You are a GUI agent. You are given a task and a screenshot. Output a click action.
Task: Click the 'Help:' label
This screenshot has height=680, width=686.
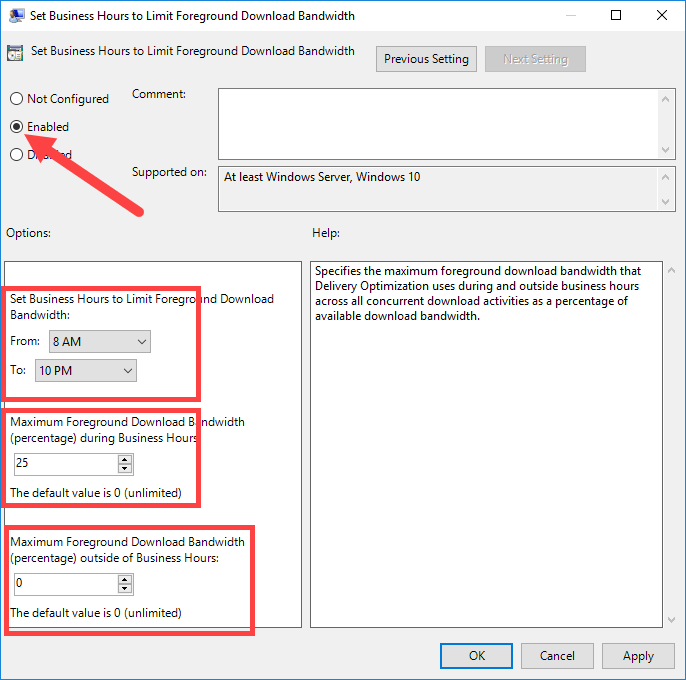326,233
